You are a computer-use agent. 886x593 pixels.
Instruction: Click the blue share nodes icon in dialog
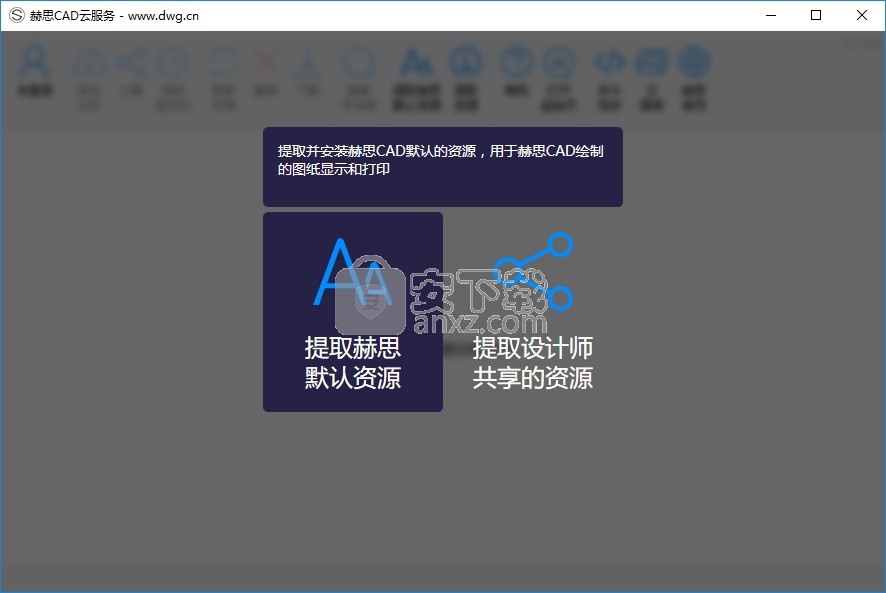tap(533, 272)
